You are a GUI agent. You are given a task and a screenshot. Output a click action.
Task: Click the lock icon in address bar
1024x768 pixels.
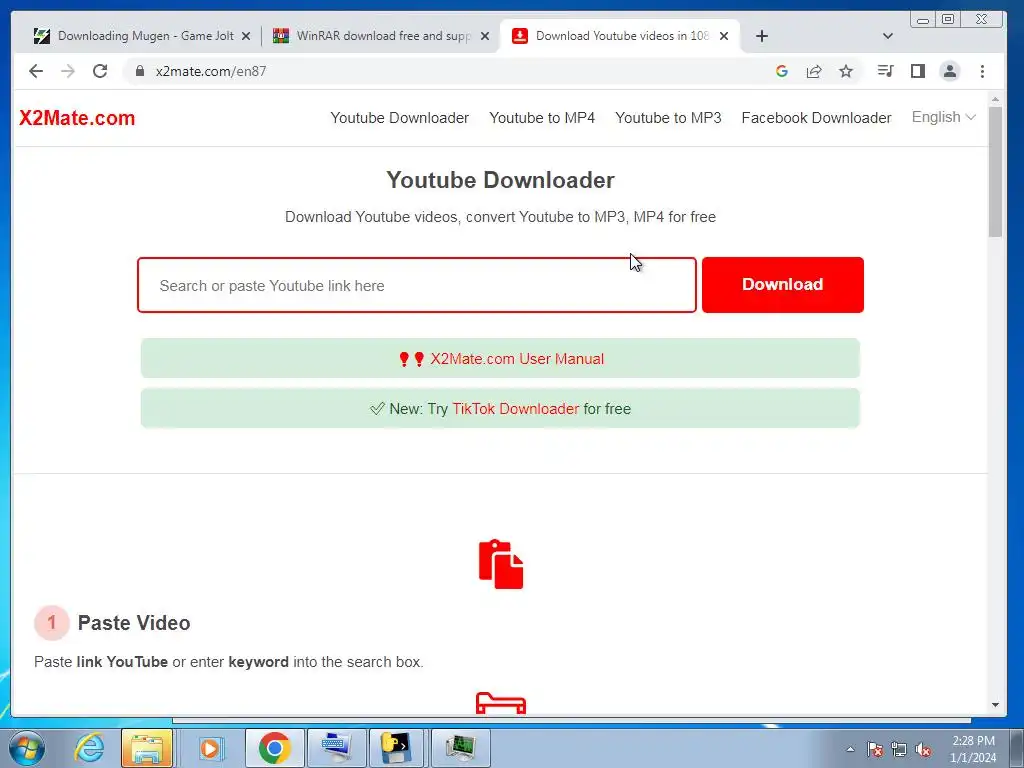(x=140, y=71)
